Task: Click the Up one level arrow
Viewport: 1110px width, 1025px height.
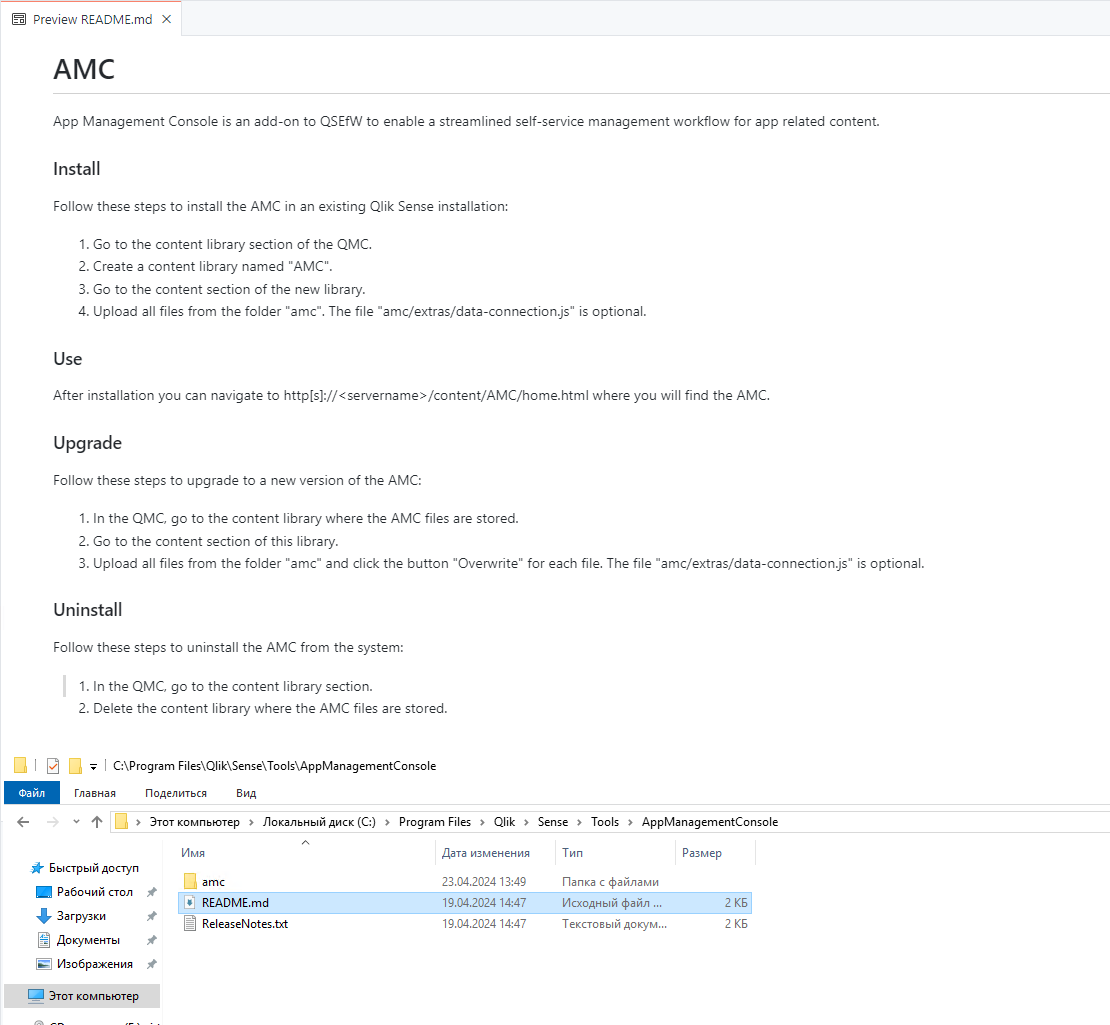Action: click(x=96, y=821)
